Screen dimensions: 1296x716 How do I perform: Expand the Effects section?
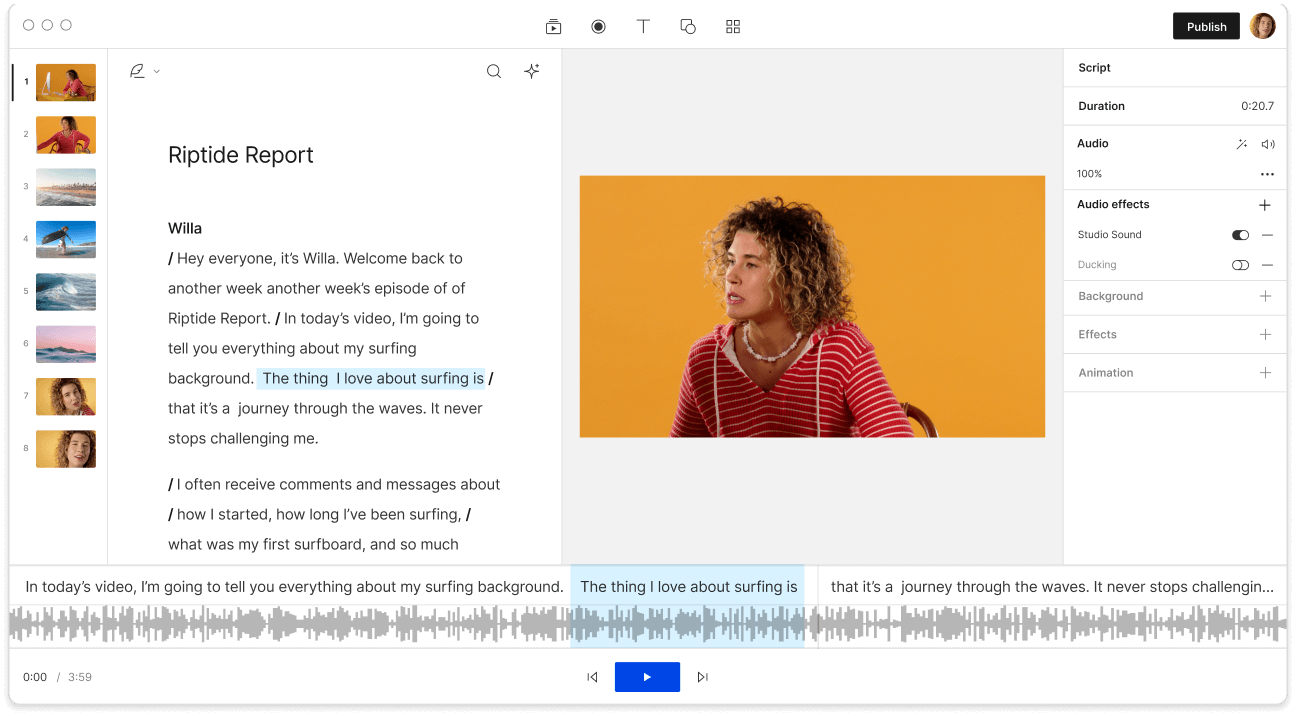coord(1266,334)
